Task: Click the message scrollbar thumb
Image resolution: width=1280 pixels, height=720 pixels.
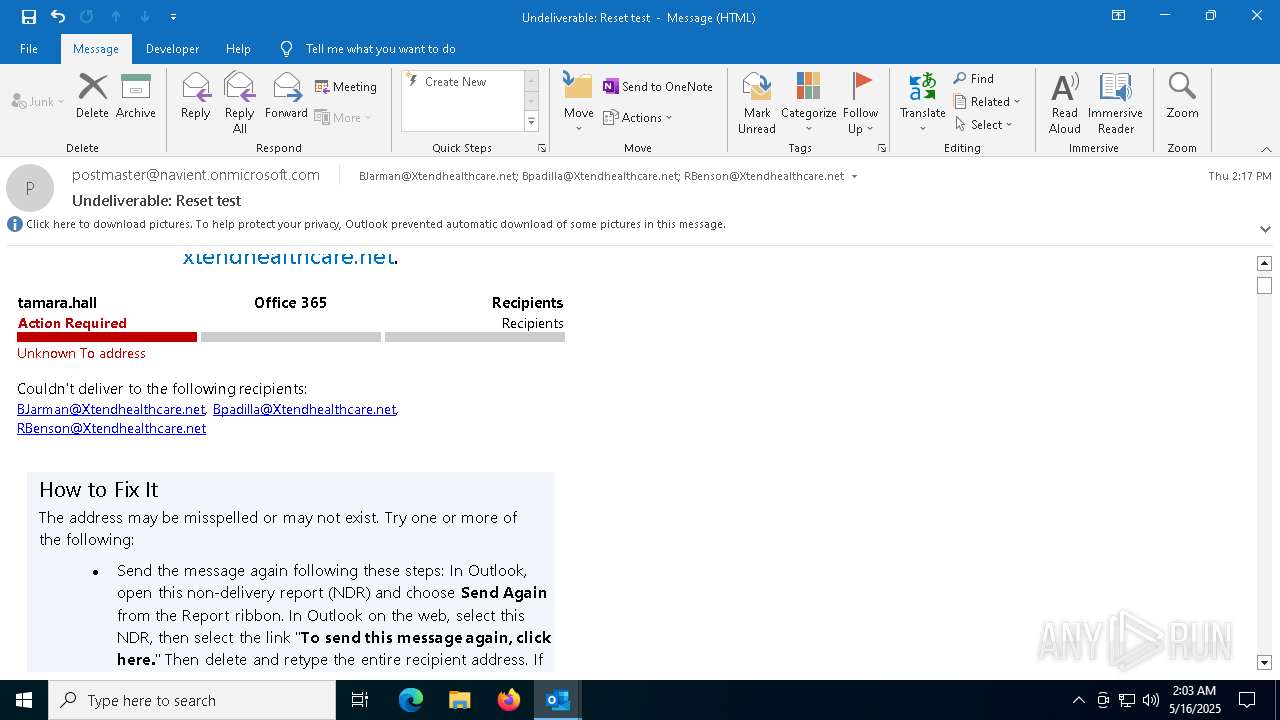Action: point(1264,286)
